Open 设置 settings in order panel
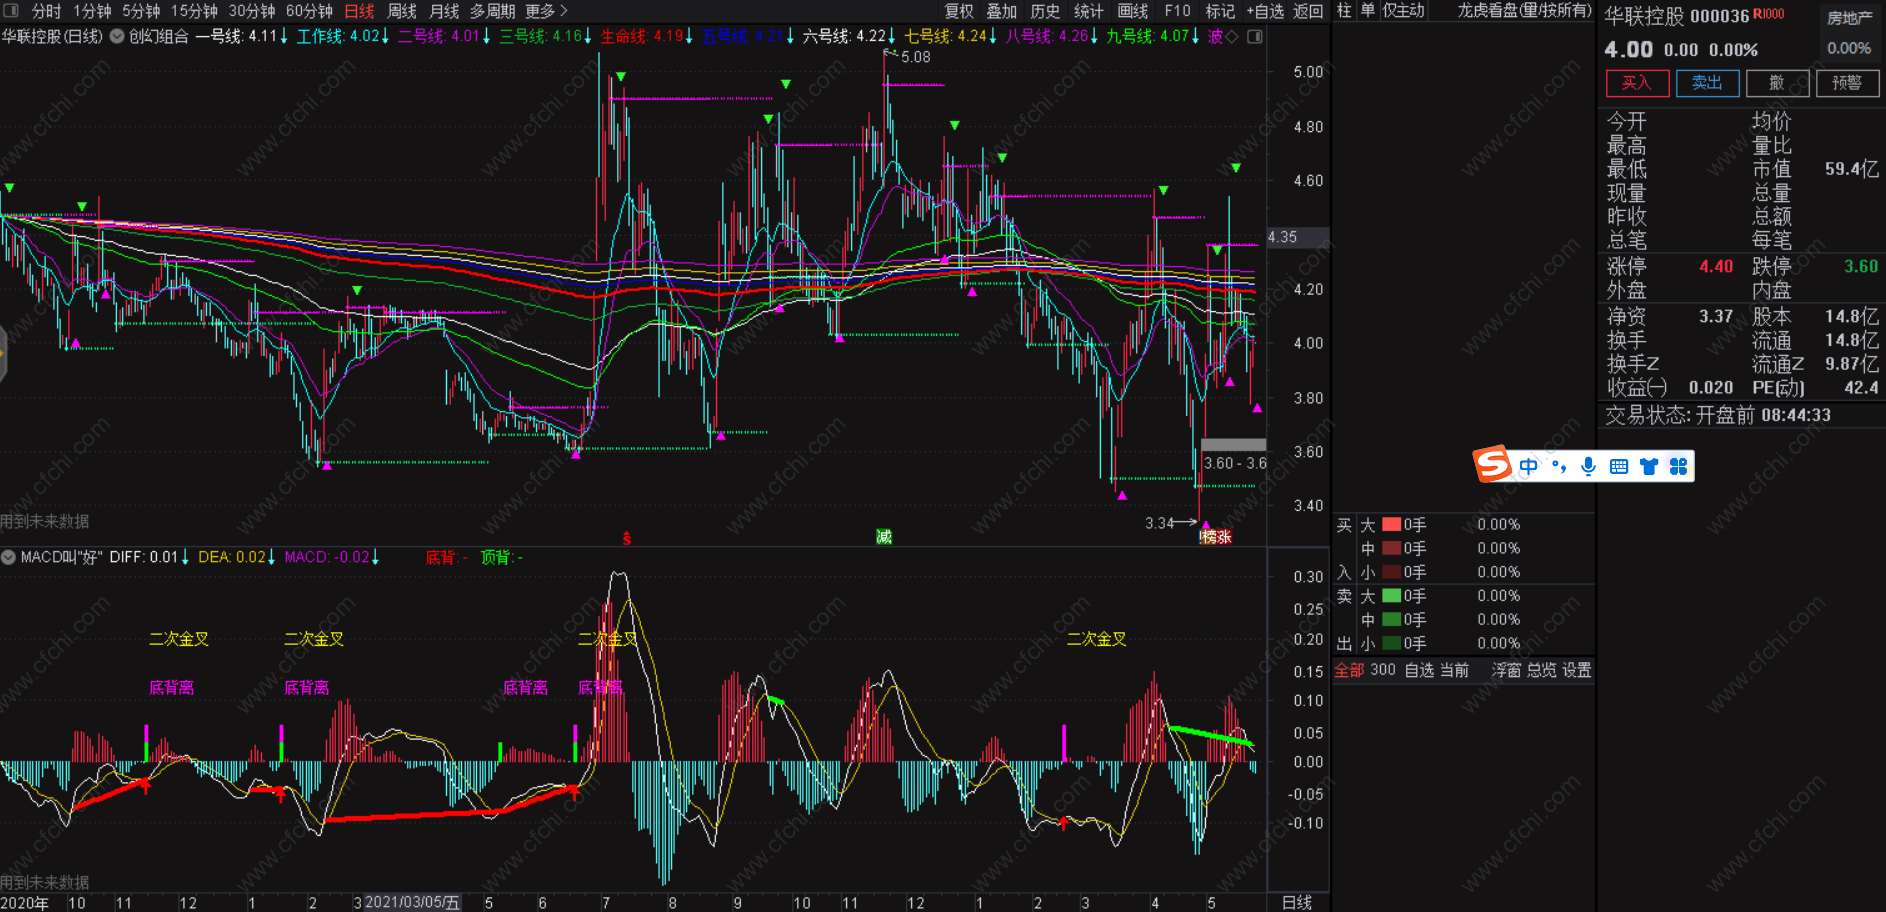Image resolution: width=1886 pixels, height=912 pixels. pyautogui.click(x=1577, y=670)
